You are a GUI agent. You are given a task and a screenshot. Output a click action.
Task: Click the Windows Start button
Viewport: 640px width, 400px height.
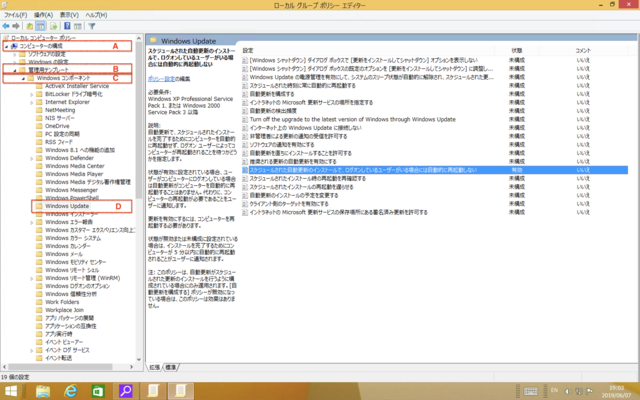(13, 389)
